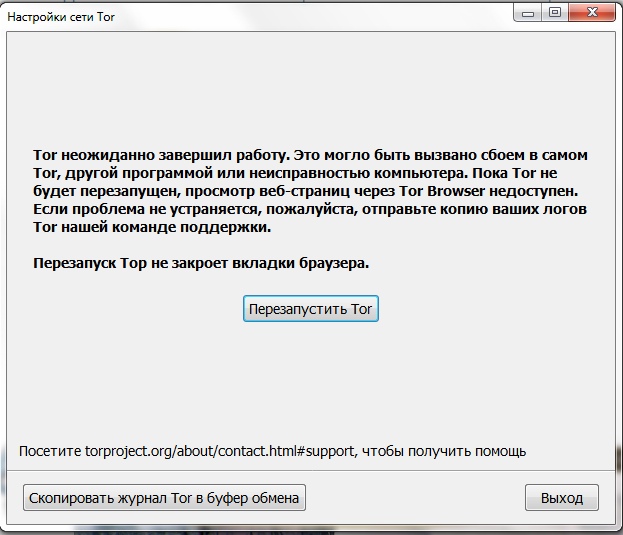Click the line 'Перезапуск Tor не закроет вкладки браузера.'
The width and height of the screenshot is (623, 535).
point(201,263)
